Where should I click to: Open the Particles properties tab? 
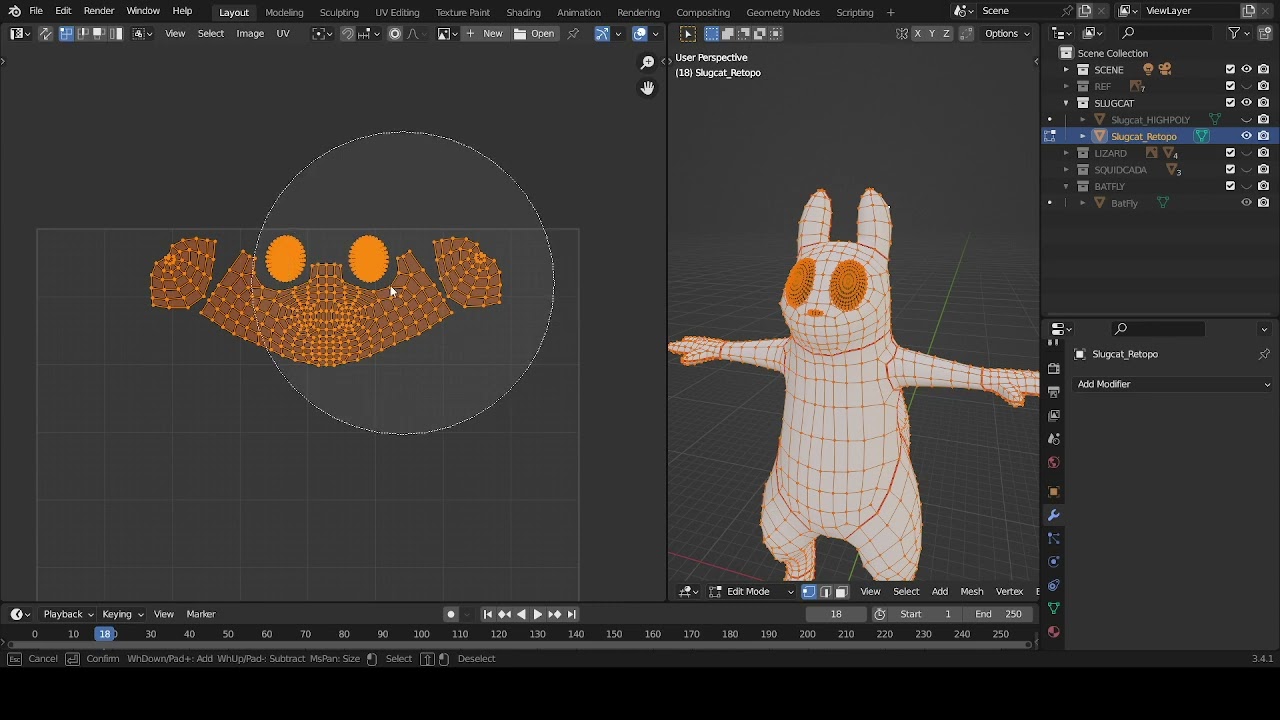tap(1053, 538)
